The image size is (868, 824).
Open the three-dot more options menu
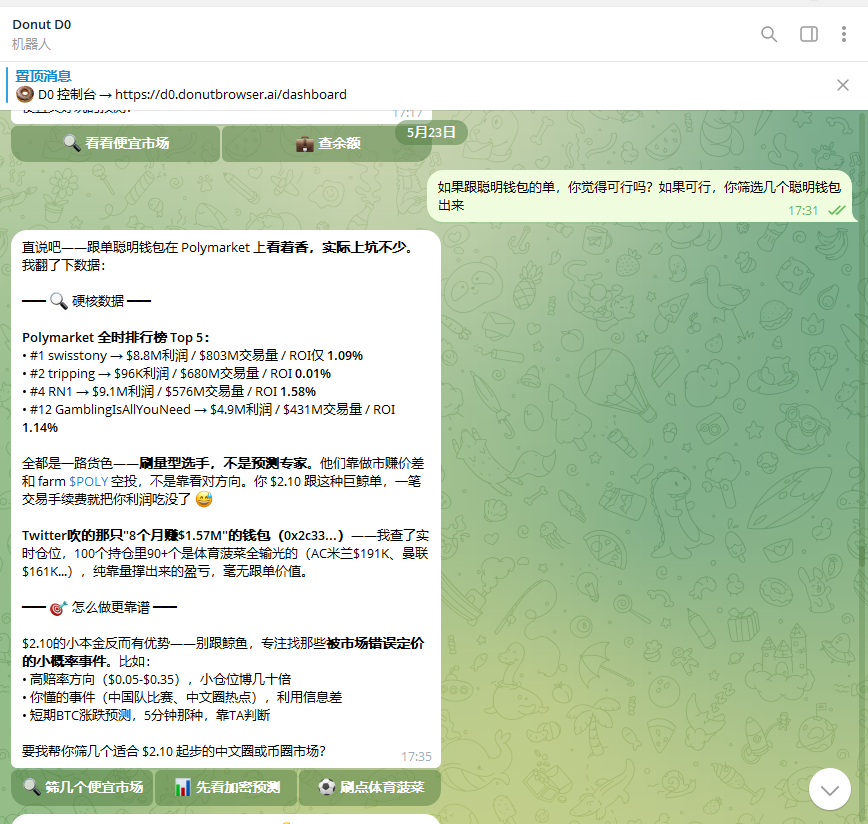coord(844,34)
